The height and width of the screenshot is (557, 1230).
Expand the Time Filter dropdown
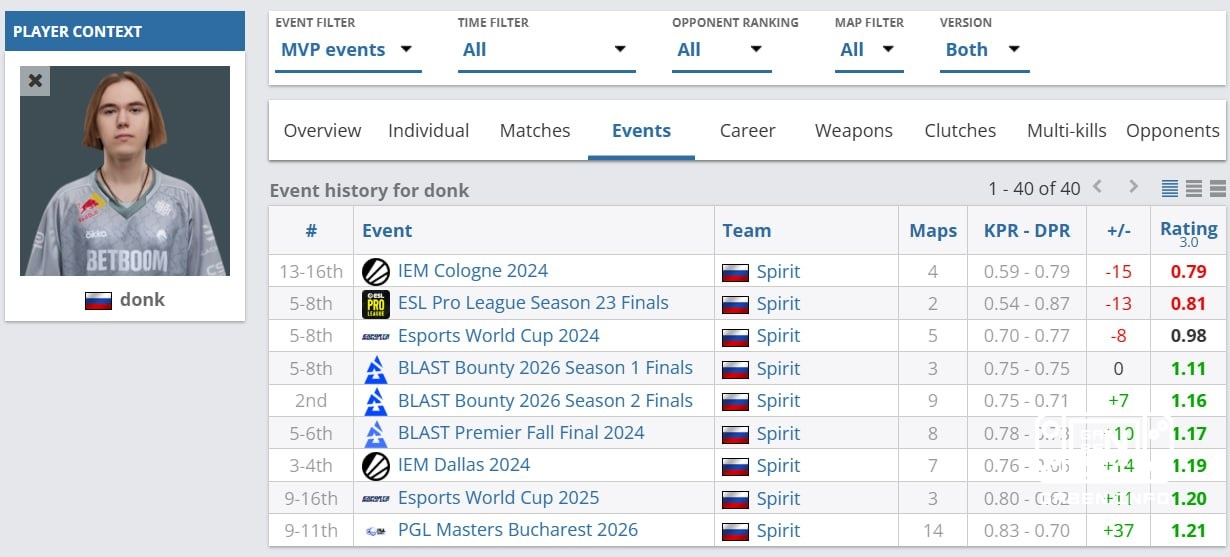tap(546, 50)
